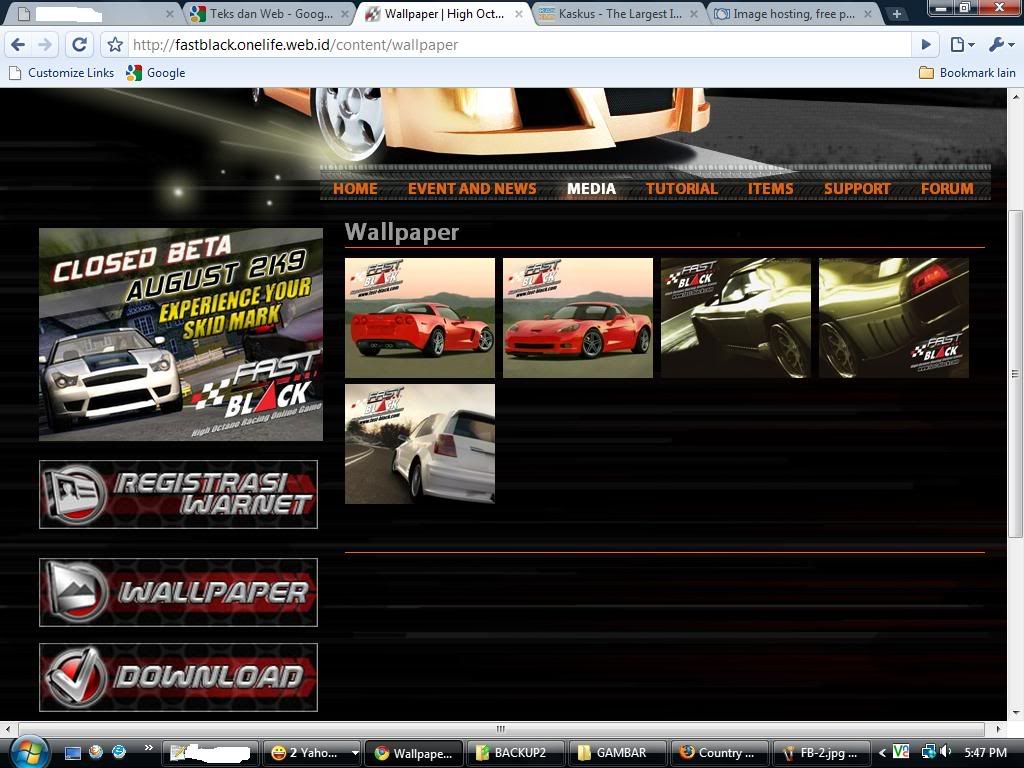
Task: Go to HOME in the site menu
Action: pos(355,189)
